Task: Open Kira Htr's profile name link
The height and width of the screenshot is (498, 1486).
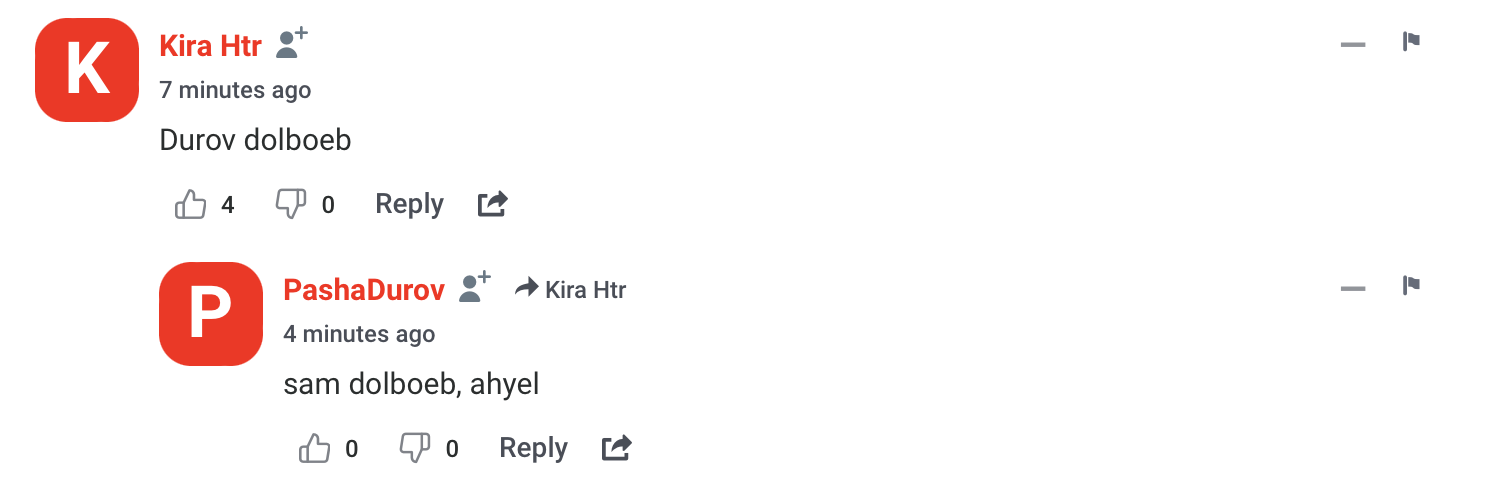Action: coord(210,45)
